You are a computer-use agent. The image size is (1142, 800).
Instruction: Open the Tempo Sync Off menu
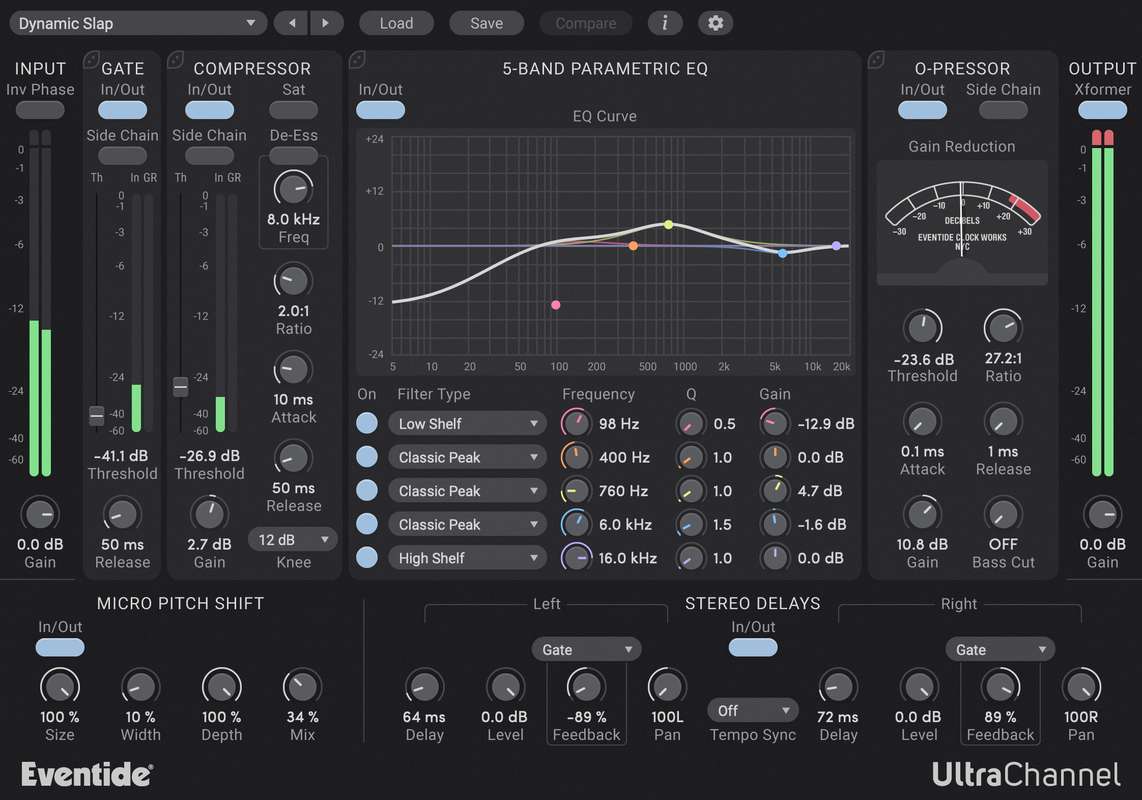pos(753,711)
